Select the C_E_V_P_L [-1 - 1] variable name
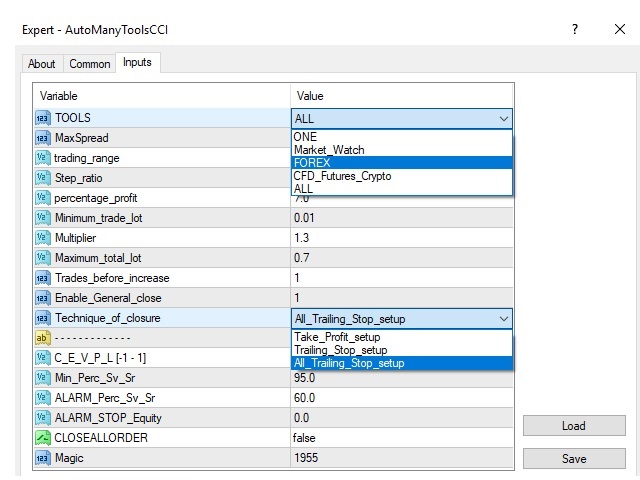The image size is (640, 480). (100, 358)
